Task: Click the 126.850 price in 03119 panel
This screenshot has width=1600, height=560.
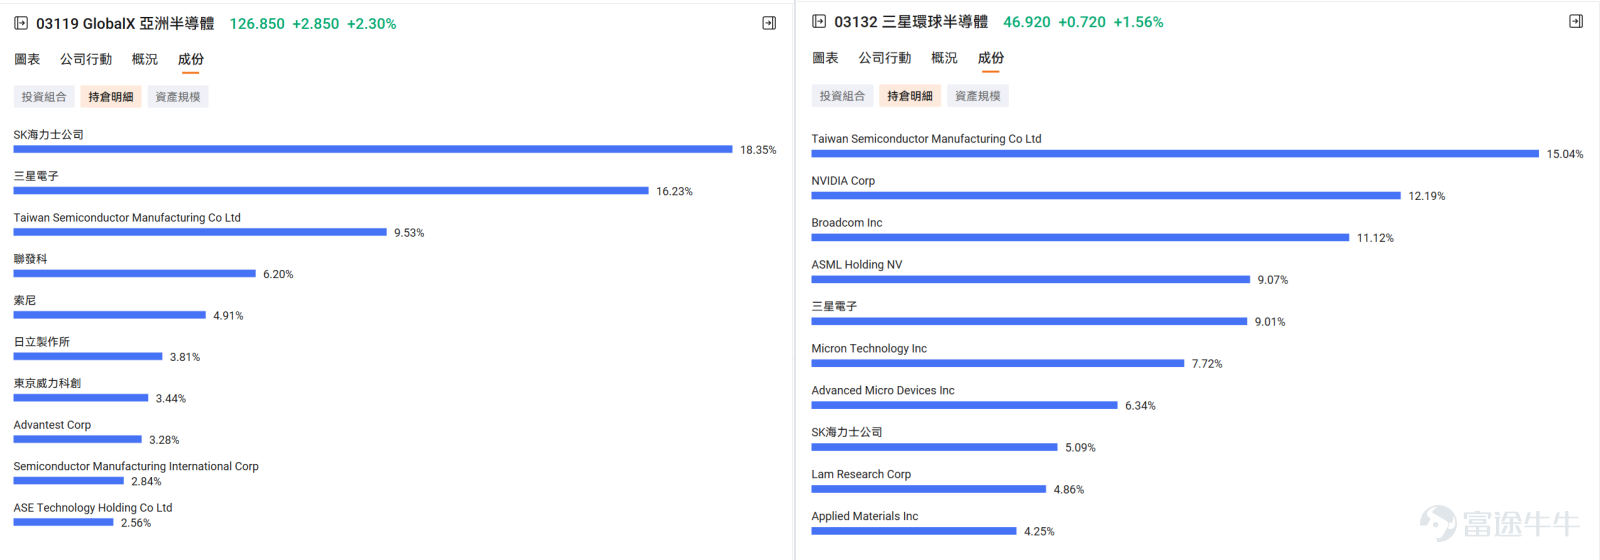Action: tap(257, 24)
